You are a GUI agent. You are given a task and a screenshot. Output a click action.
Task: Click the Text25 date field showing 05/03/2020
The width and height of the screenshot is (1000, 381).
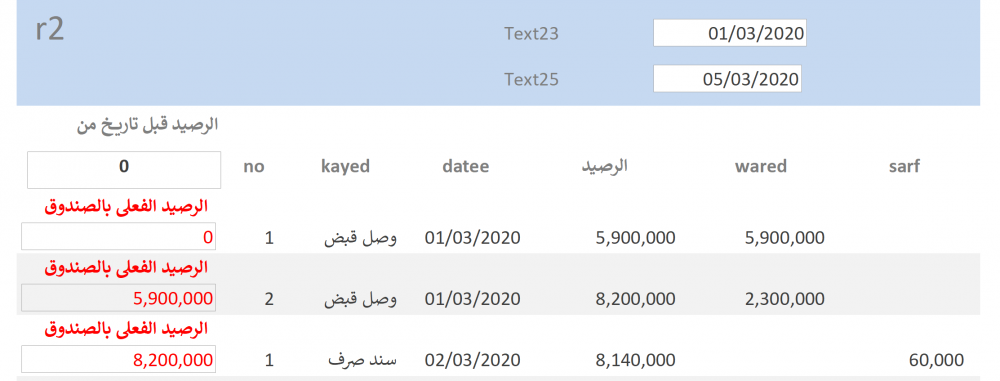727,79
